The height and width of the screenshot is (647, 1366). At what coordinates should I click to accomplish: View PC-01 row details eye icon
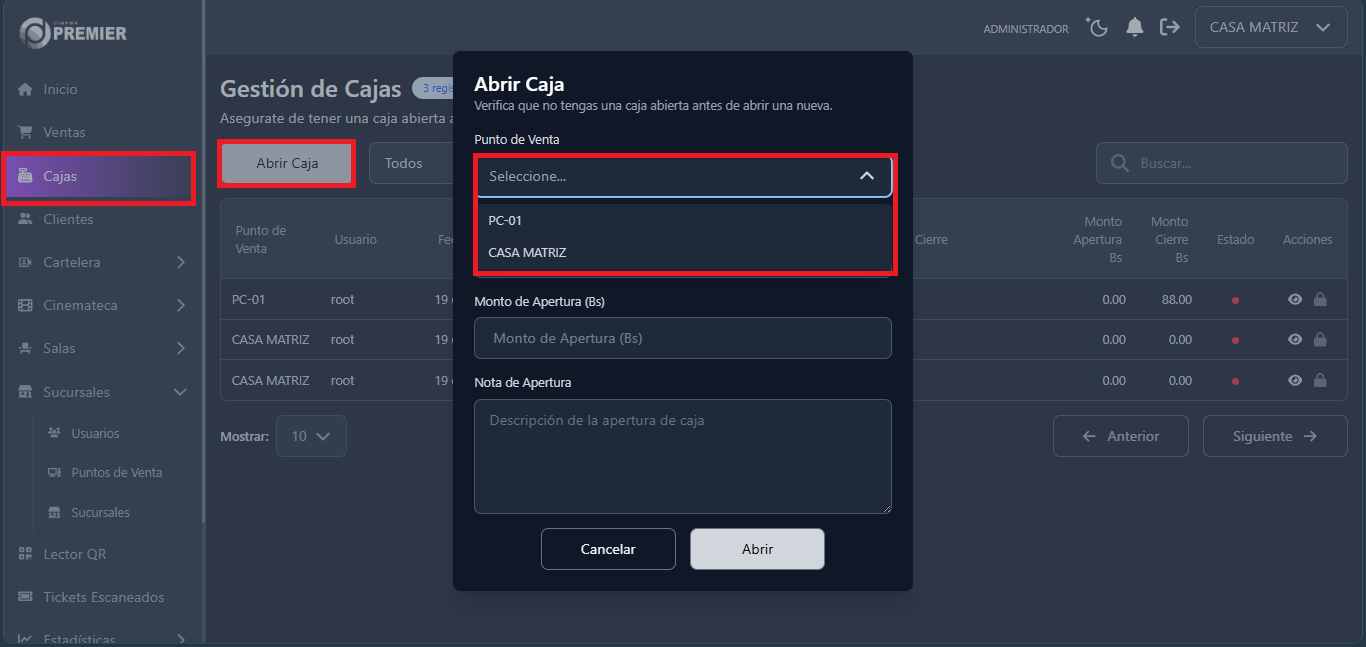1295,300
